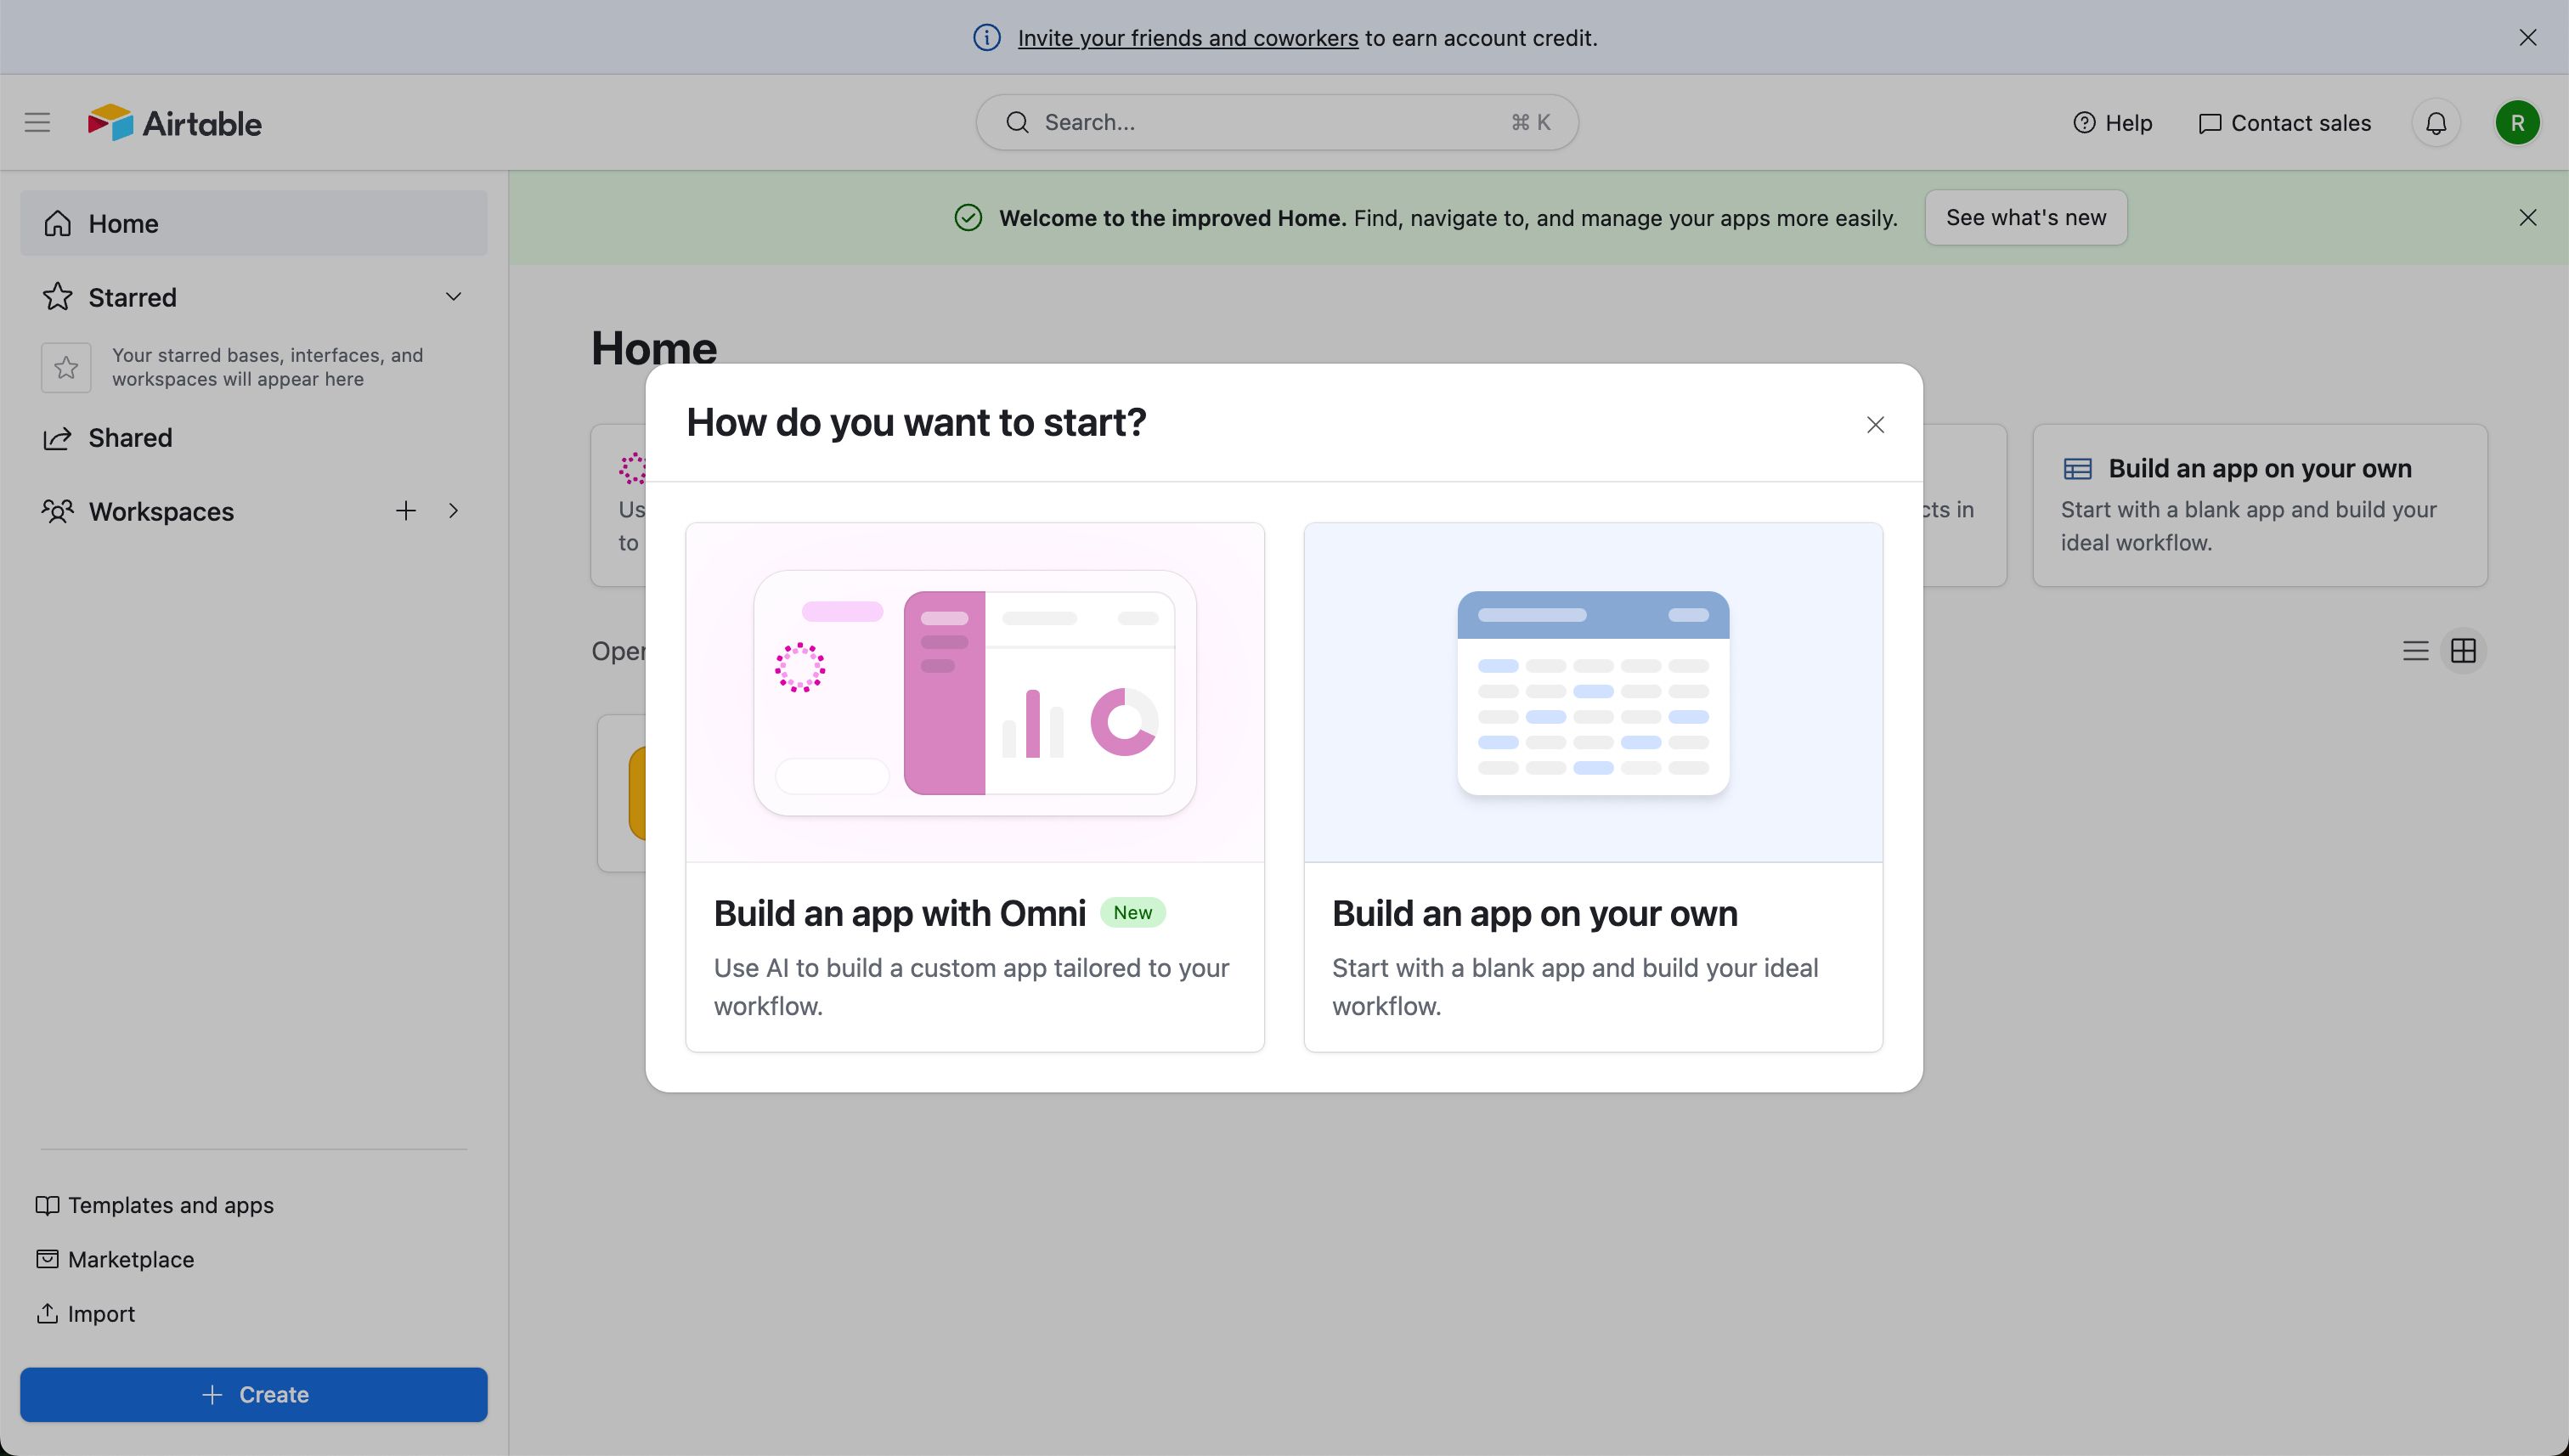Screen dimensions: 2569x1456
Task: Open Templates and apps
Action: [x=155, y=1205]
